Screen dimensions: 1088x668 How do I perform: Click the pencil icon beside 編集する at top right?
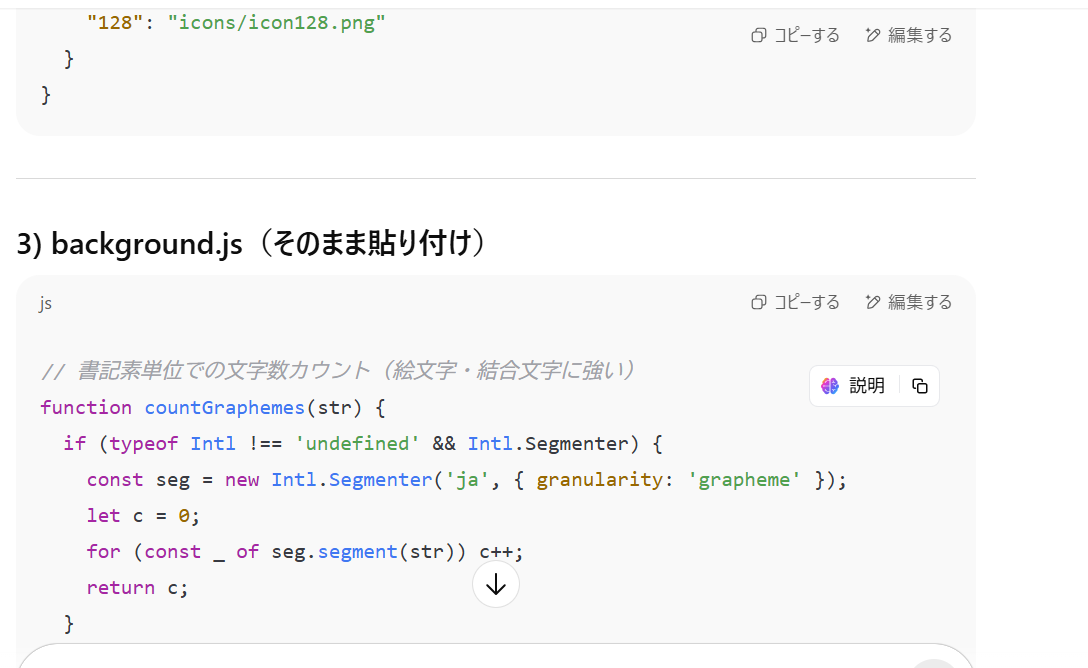(x=873, y=34)
